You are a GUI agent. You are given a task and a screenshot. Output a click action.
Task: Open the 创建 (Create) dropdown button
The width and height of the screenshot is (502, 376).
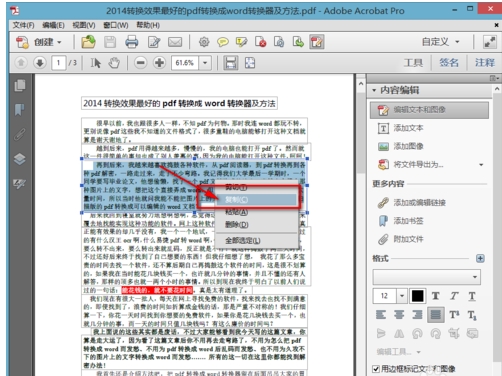point(39,42)
